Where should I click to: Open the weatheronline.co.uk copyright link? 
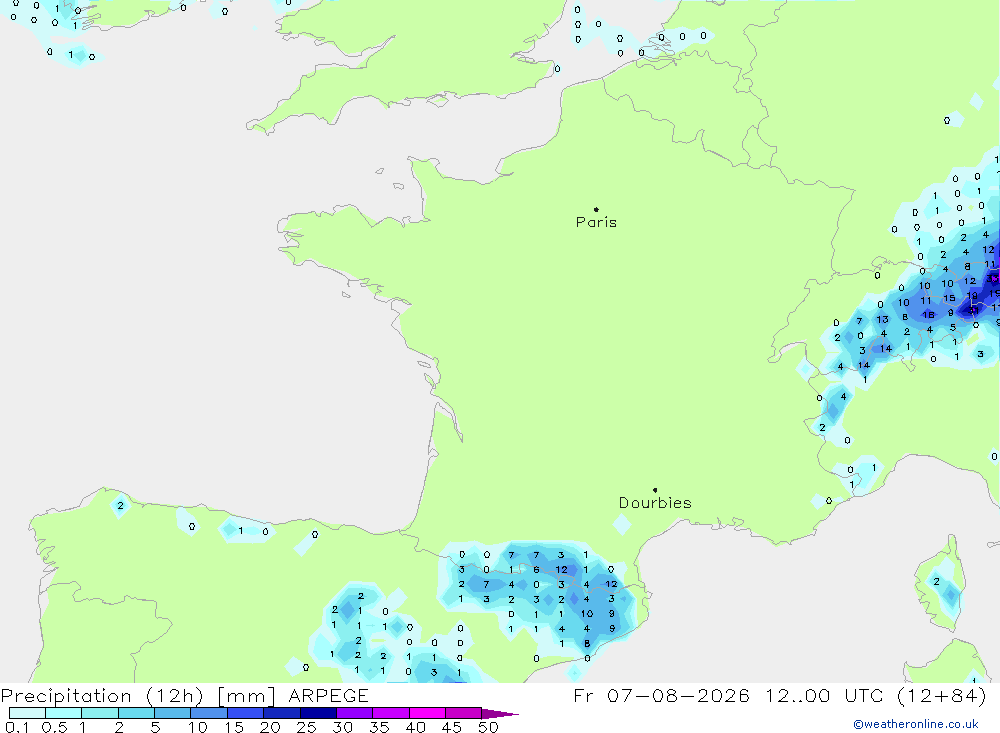click(x=916, y=724)
